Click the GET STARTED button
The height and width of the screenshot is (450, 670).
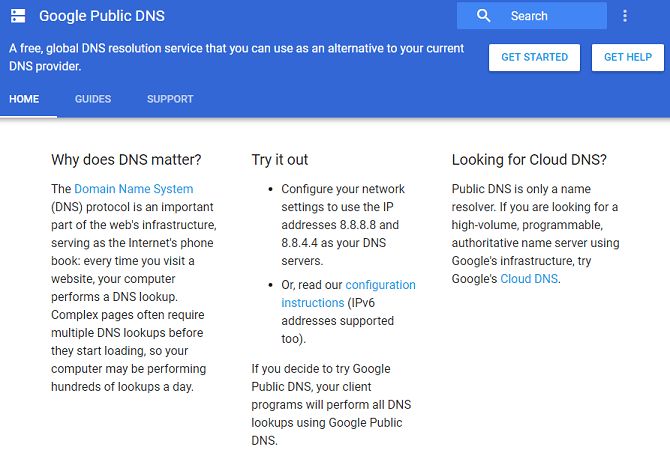coord(535,57)
